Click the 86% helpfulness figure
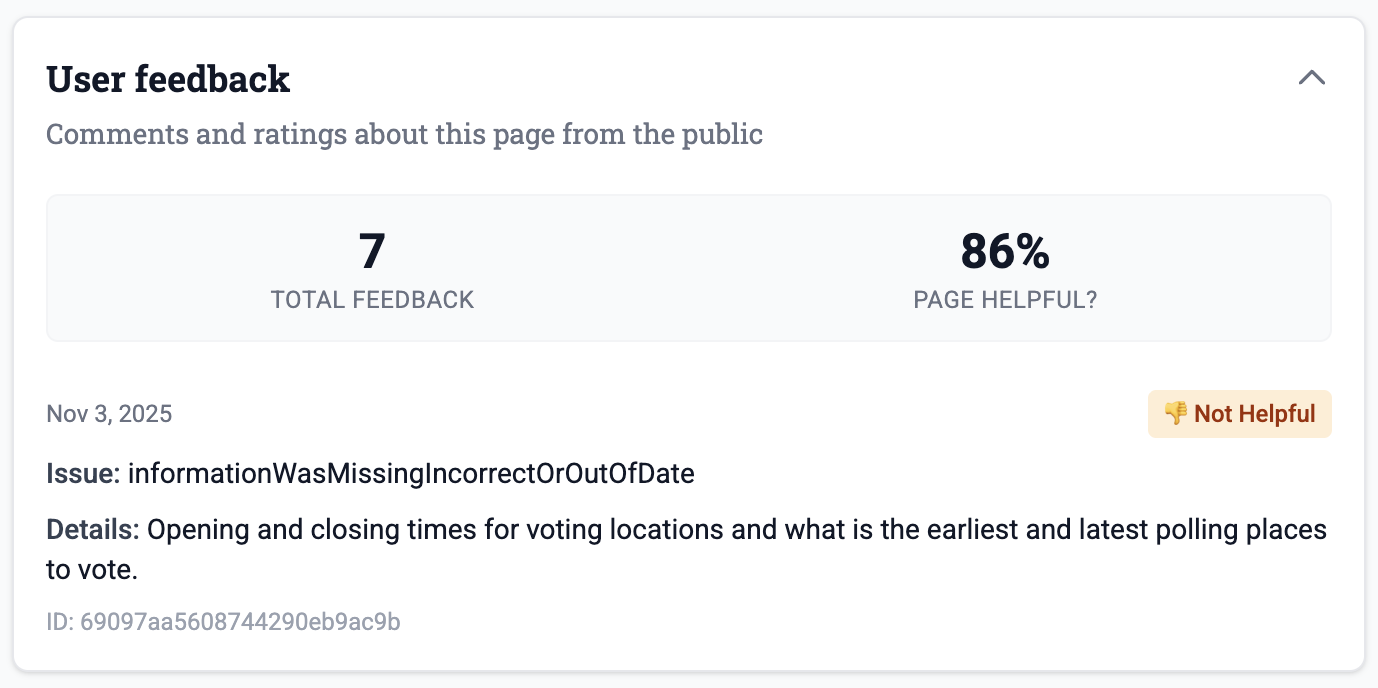Viewport: 1378px width, 688px height. [1005, 251]
